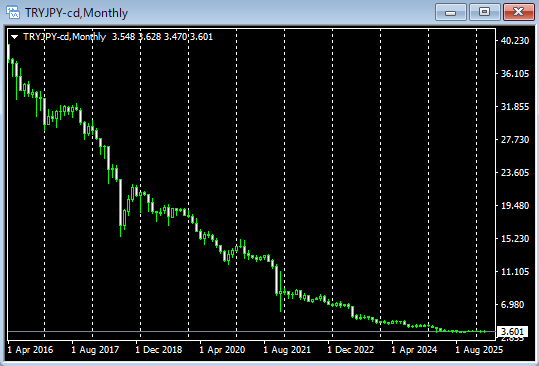Maximize the TRYJPY-cd chart window
This screenshot has width=539, height=366.
click(x=485, y=12)
